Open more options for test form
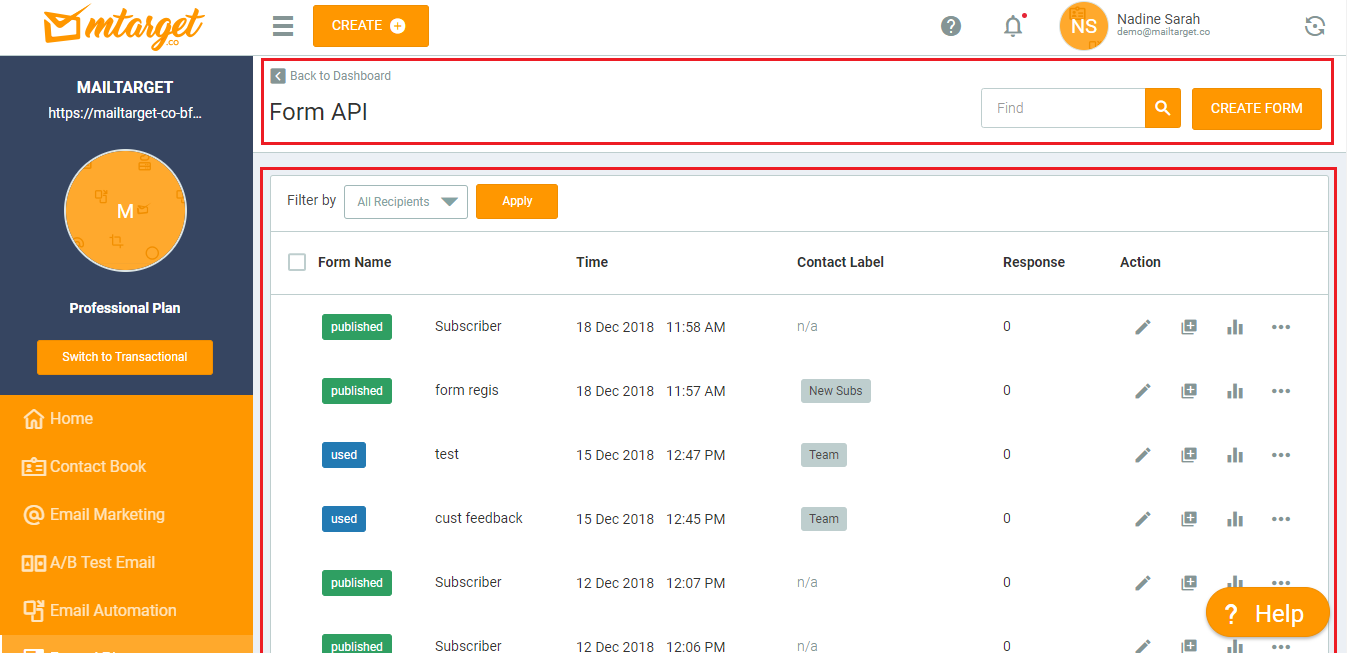1347x653 pixels. [1281, 455]
